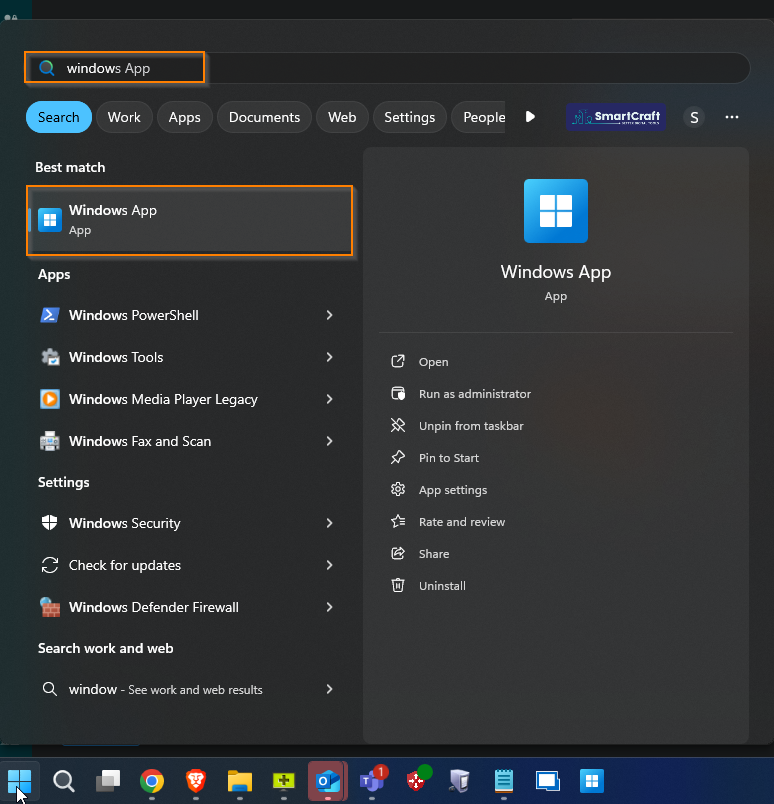Click the green monitor app on taskbar
The width and height of the screenshot is (774, 804).
(x=284, y=781)
